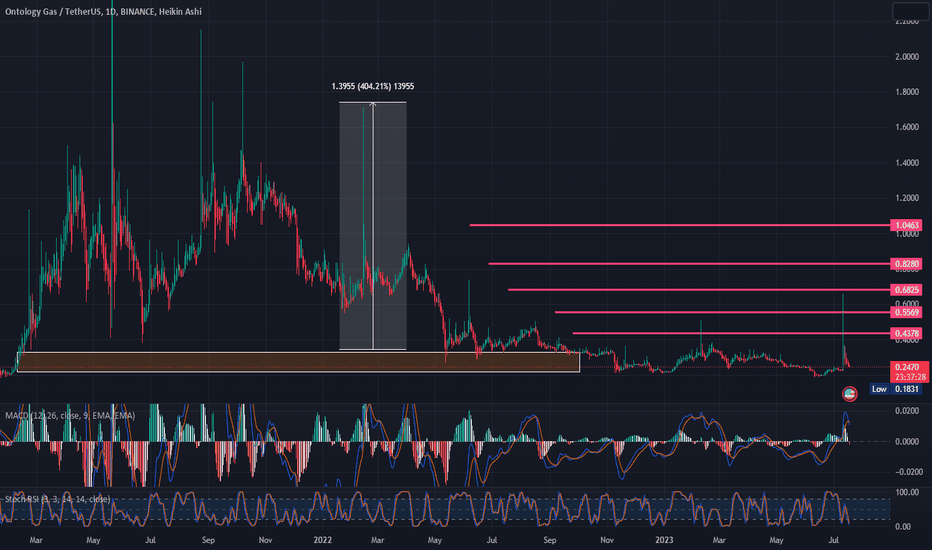
Task: Click the 1.2000 value on price axis
Action: click(x=907, y=198)
